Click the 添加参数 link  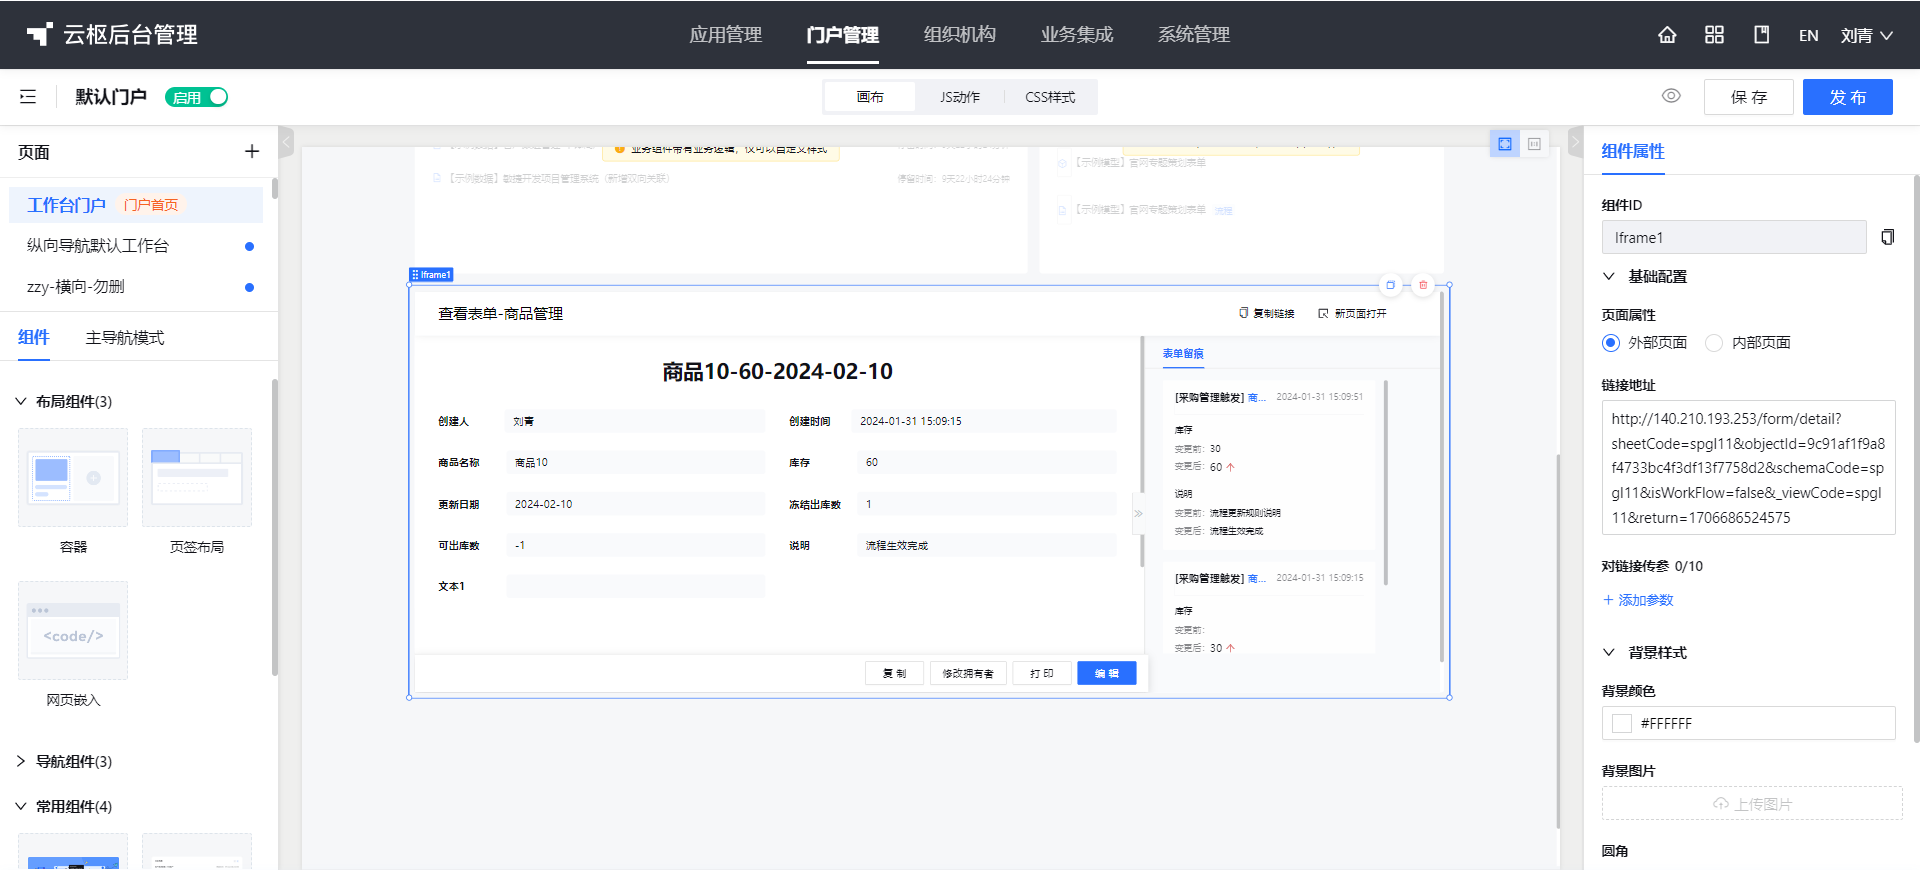tap(1638, 600)
